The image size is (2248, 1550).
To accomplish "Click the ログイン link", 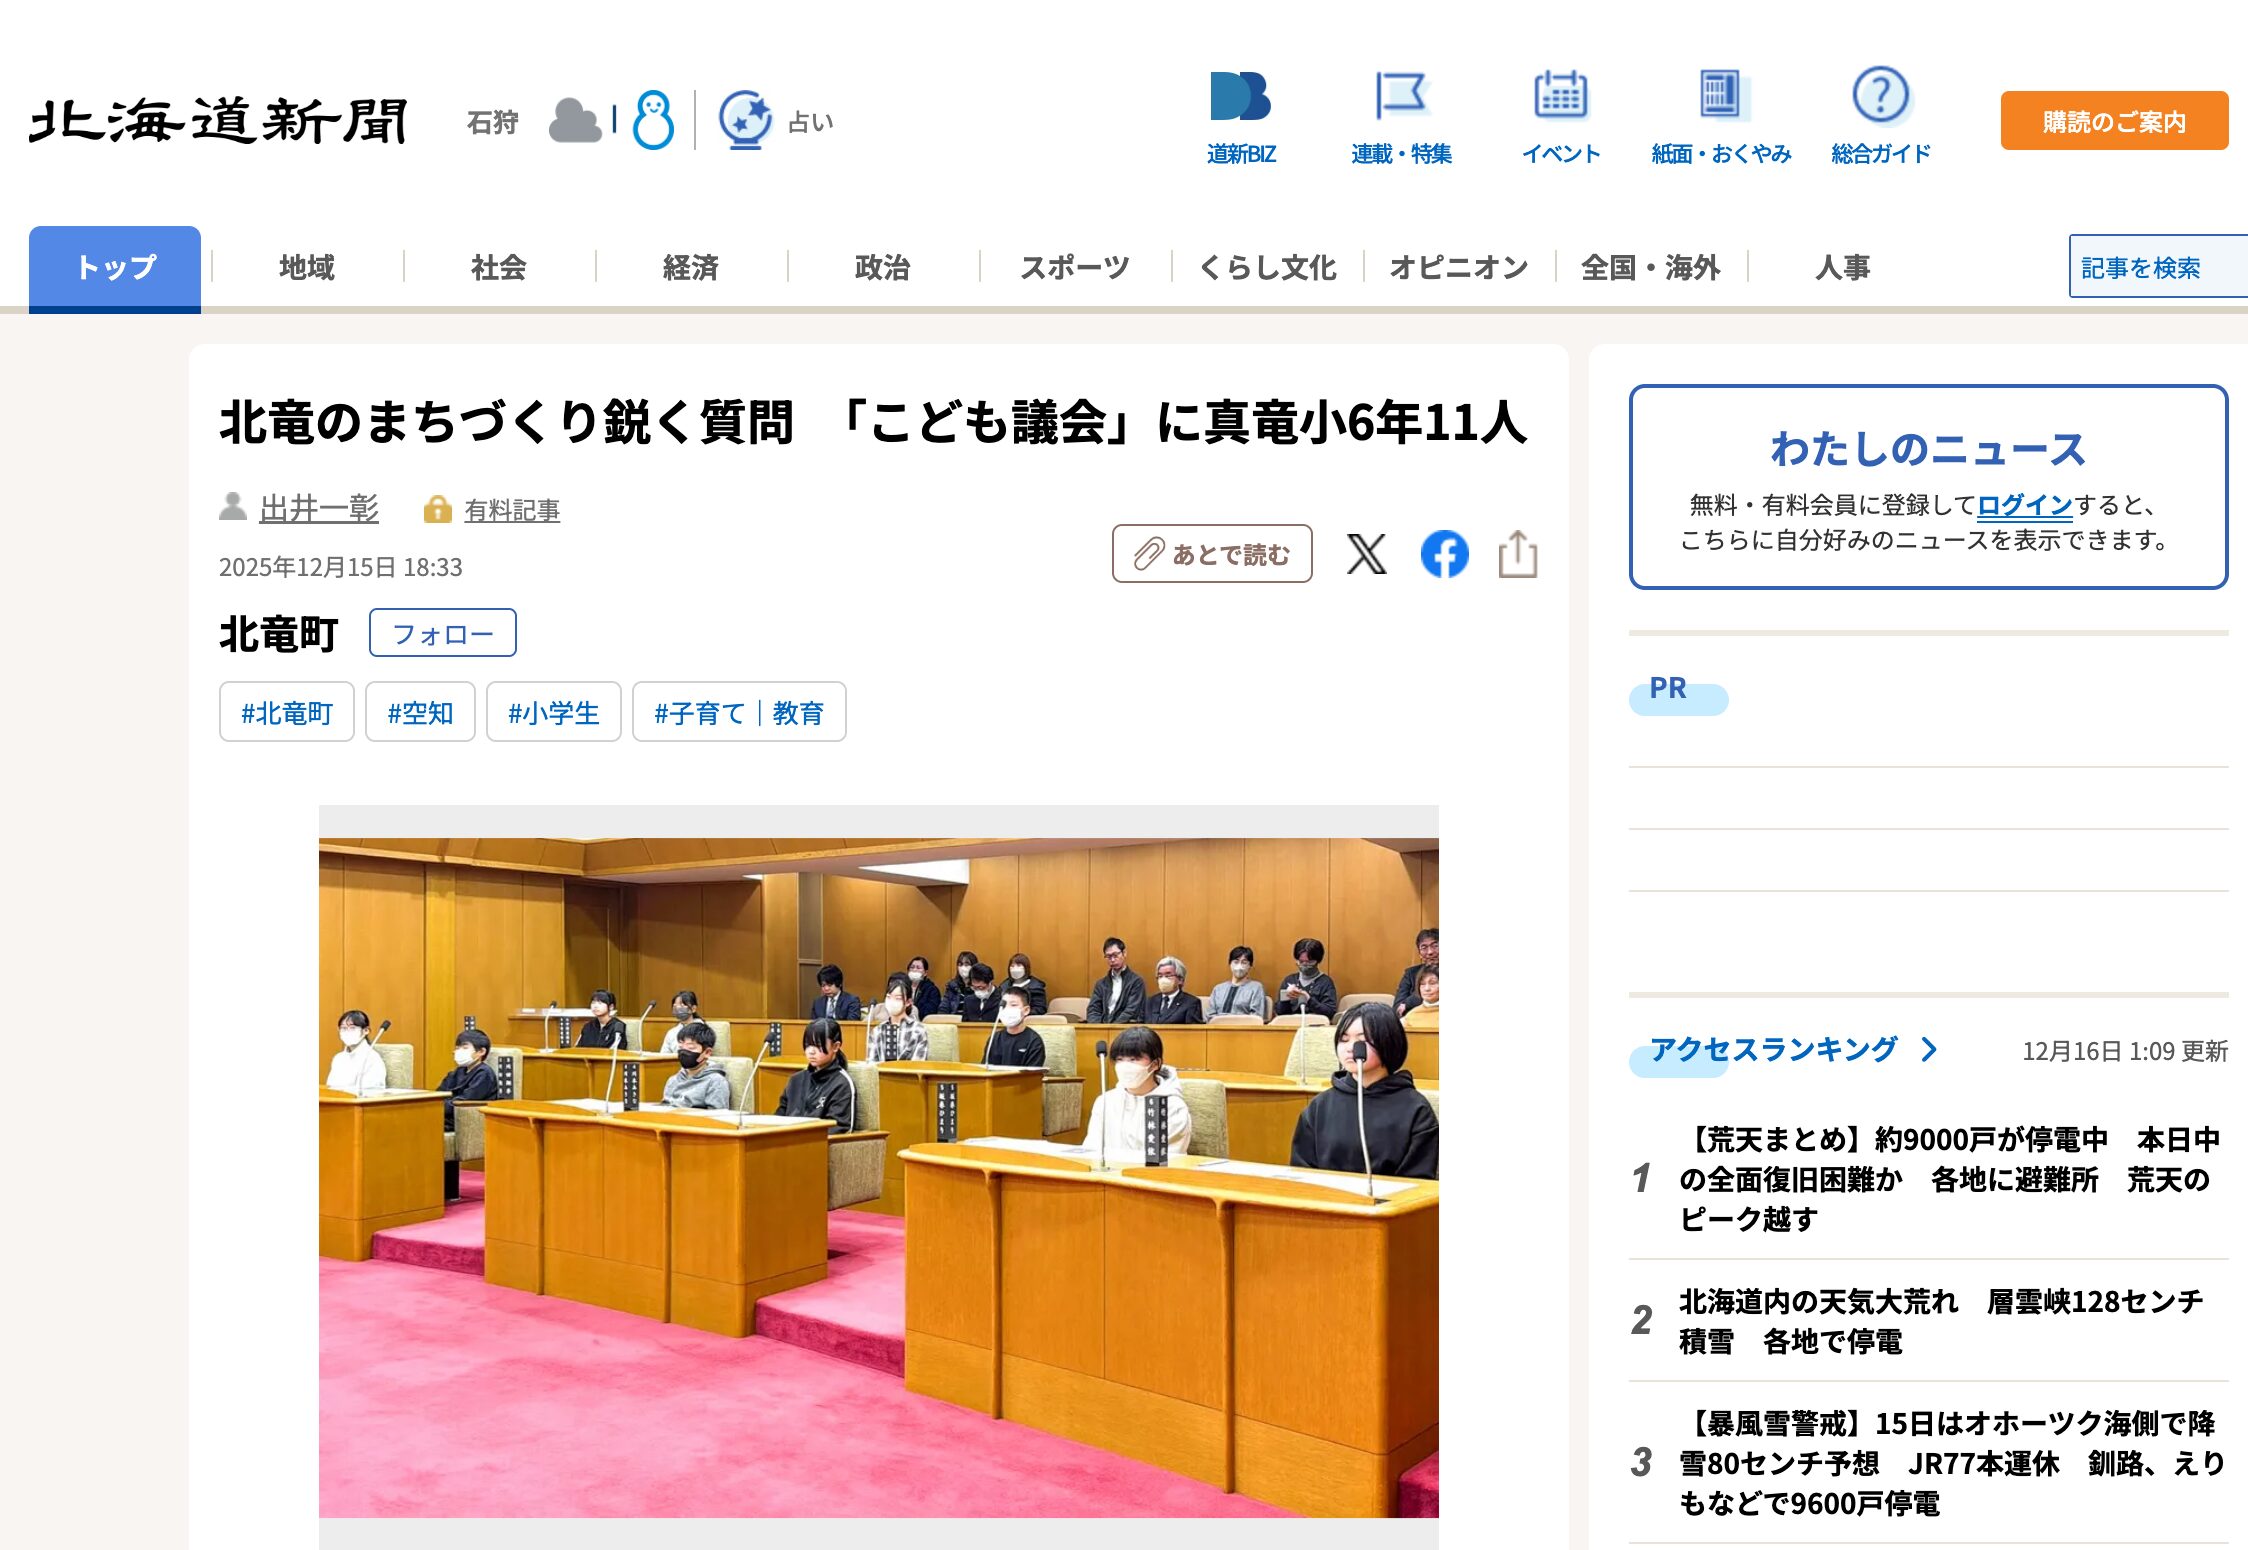I will click(2023, 506).
